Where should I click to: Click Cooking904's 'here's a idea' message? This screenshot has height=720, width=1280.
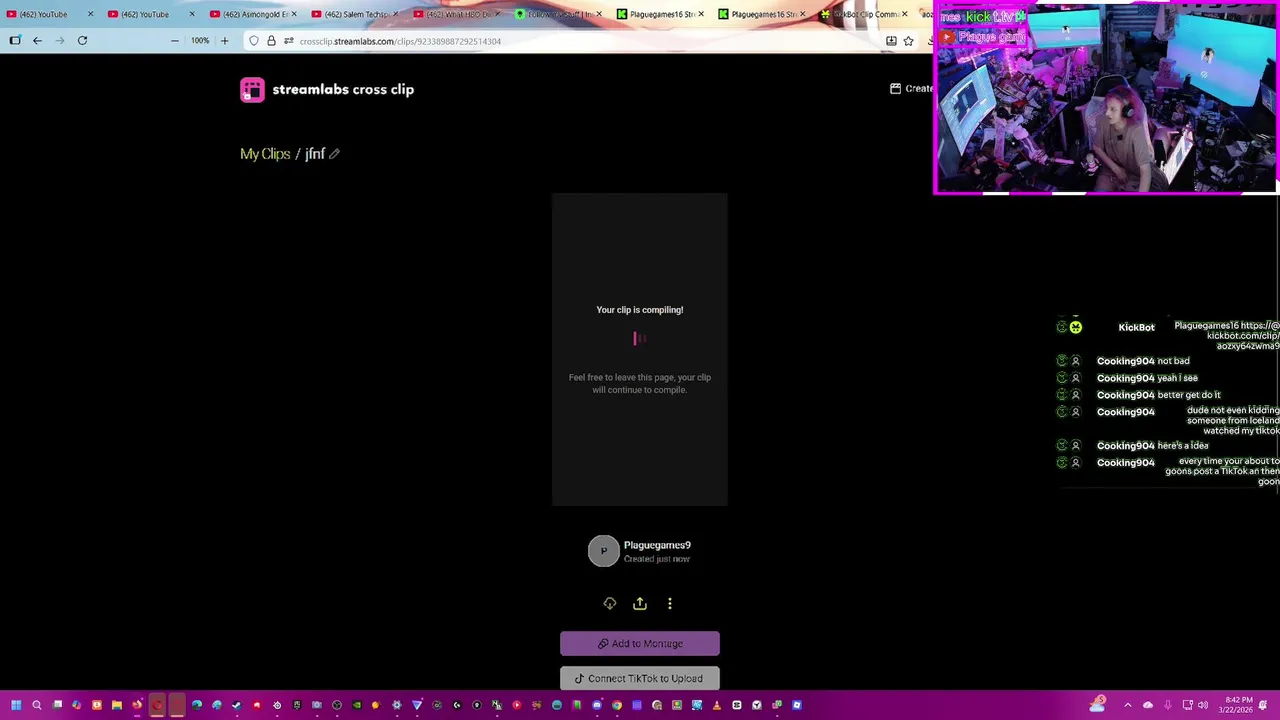1183,446
